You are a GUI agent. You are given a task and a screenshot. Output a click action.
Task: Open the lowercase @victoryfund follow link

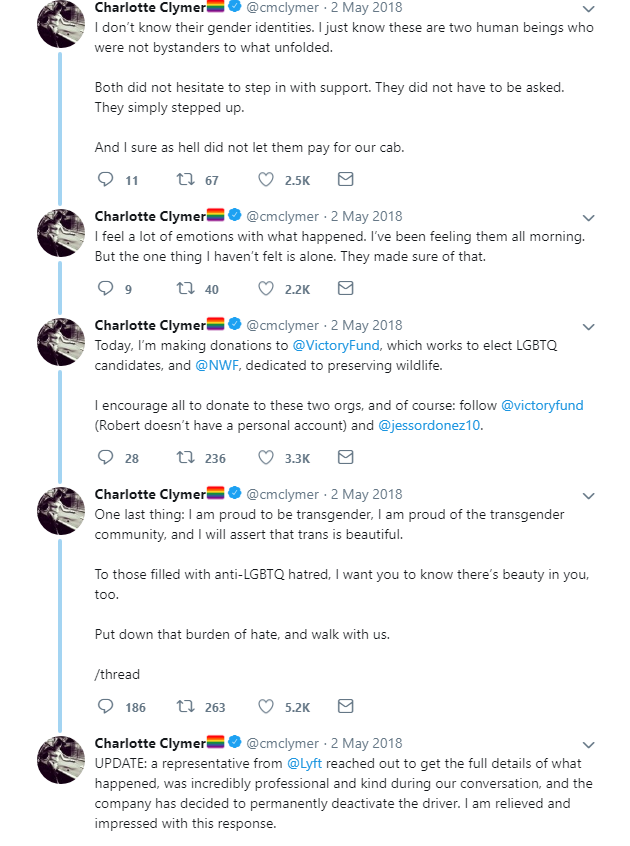(542, 405)
